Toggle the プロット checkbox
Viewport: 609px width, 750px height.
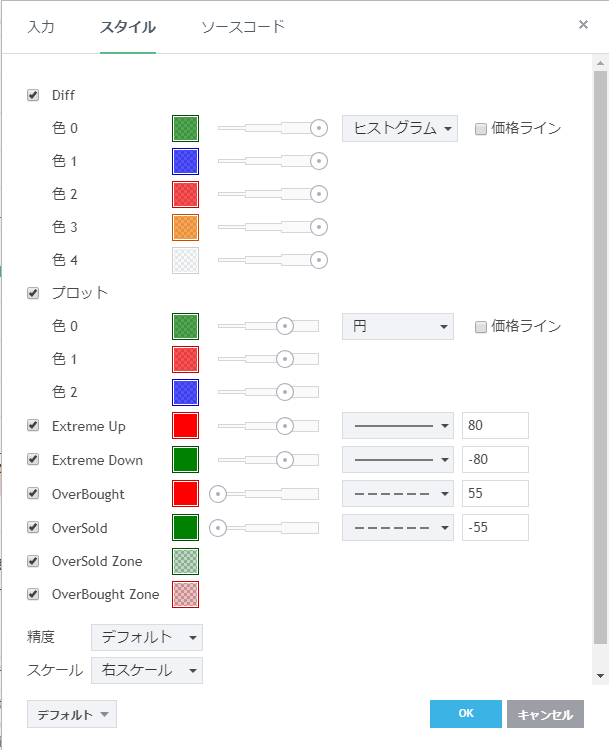33,293
